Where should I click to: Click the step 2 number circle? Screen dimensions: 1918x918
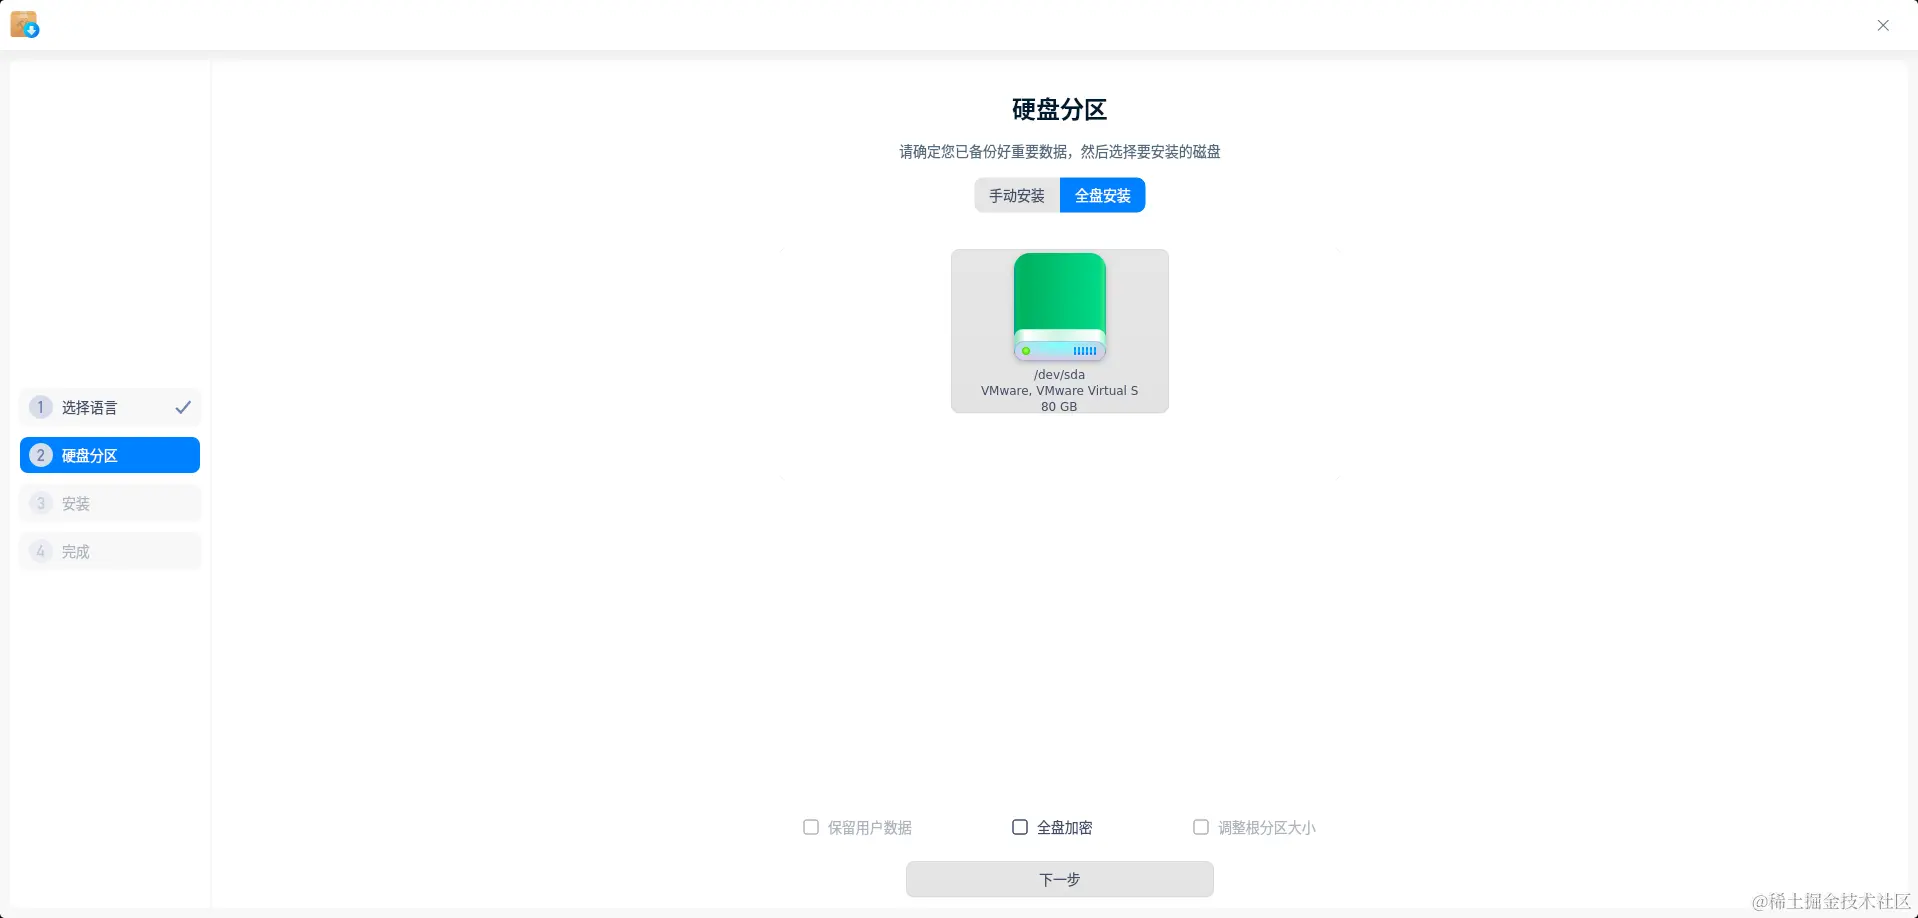click(x=40, y=455)
